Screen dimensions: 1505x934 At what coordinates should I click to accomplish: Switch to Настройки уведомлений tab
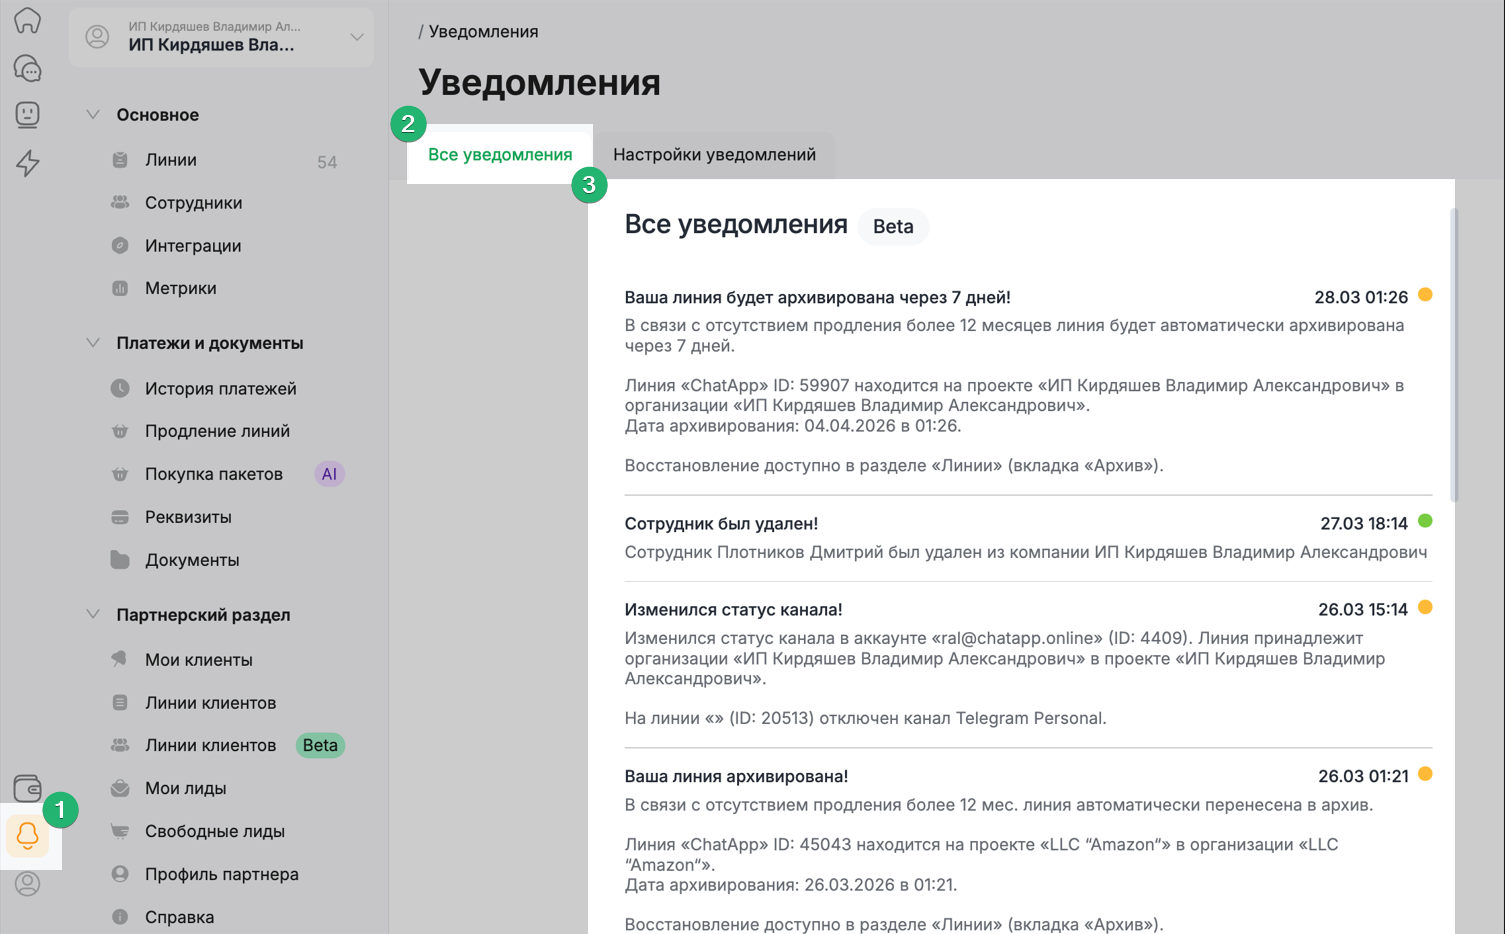click(x=714, y=155)
